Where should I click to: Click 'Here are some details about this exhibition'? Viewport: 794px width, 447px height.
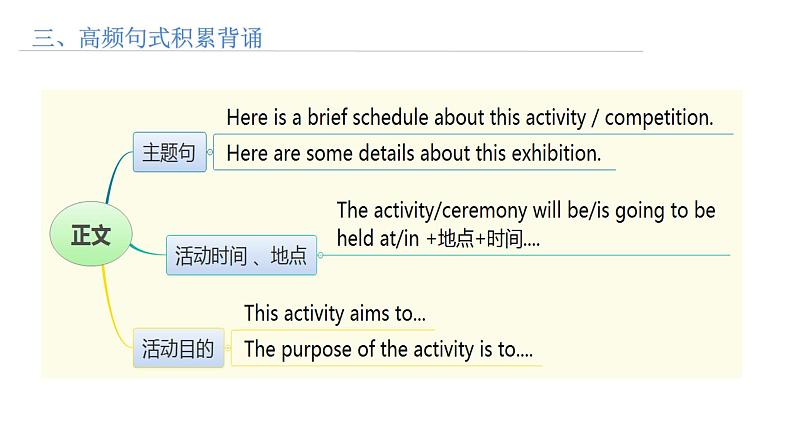coord(414,153)
